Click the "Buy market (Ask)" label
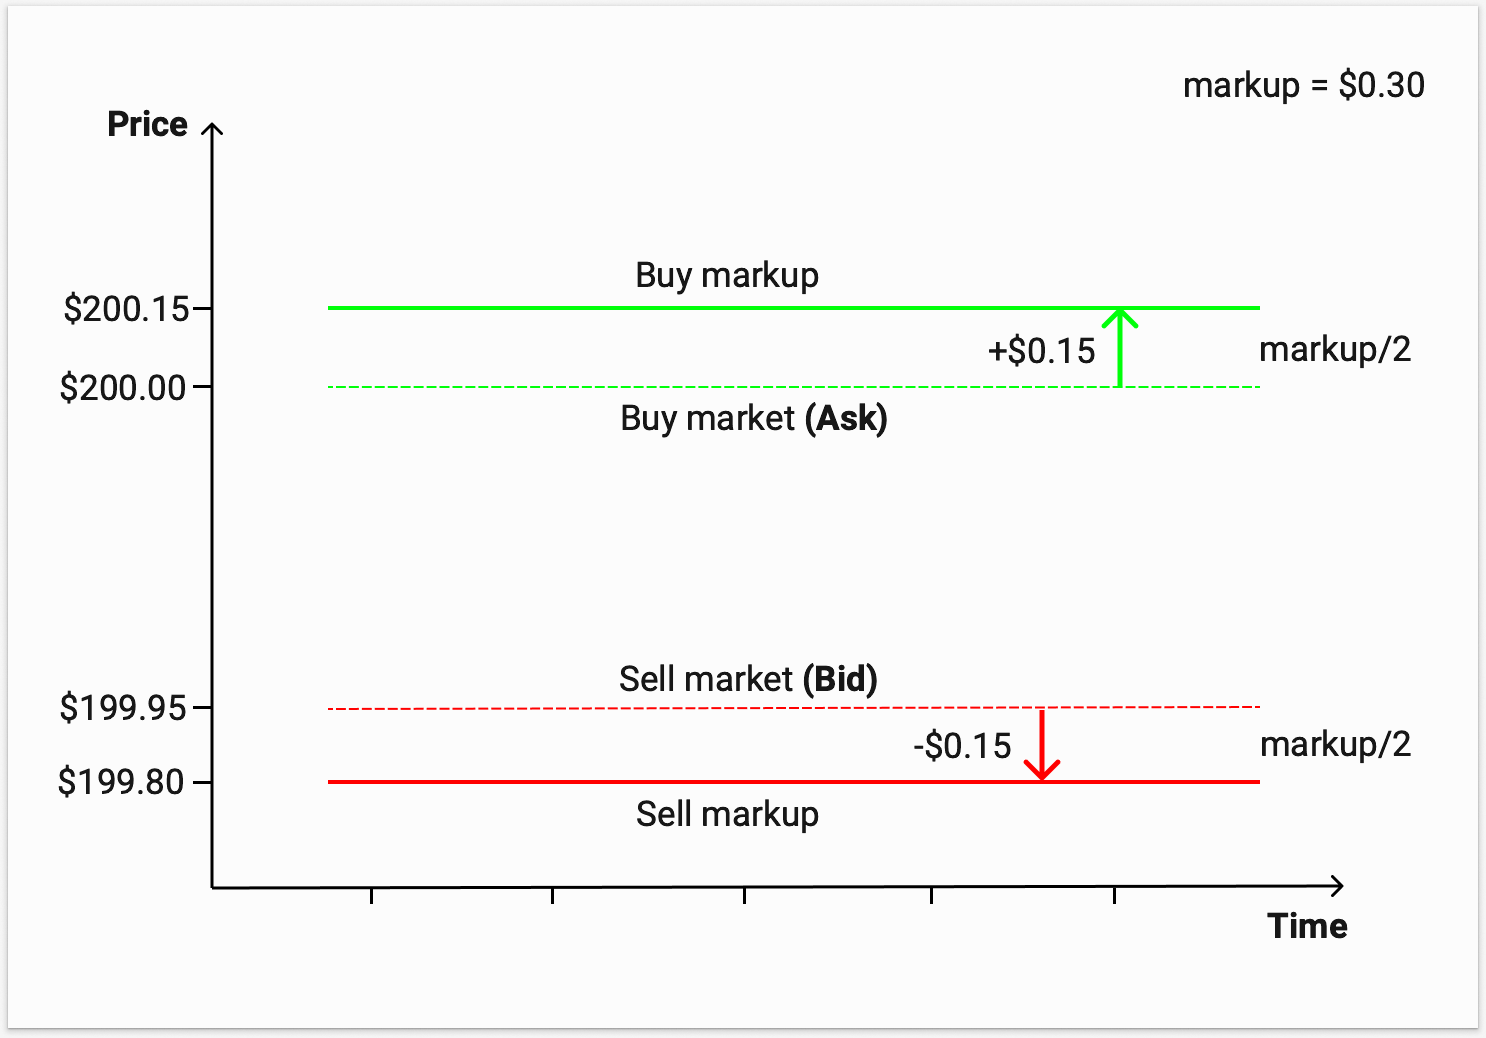The image size is (1486, 1038). pos(753,418)
